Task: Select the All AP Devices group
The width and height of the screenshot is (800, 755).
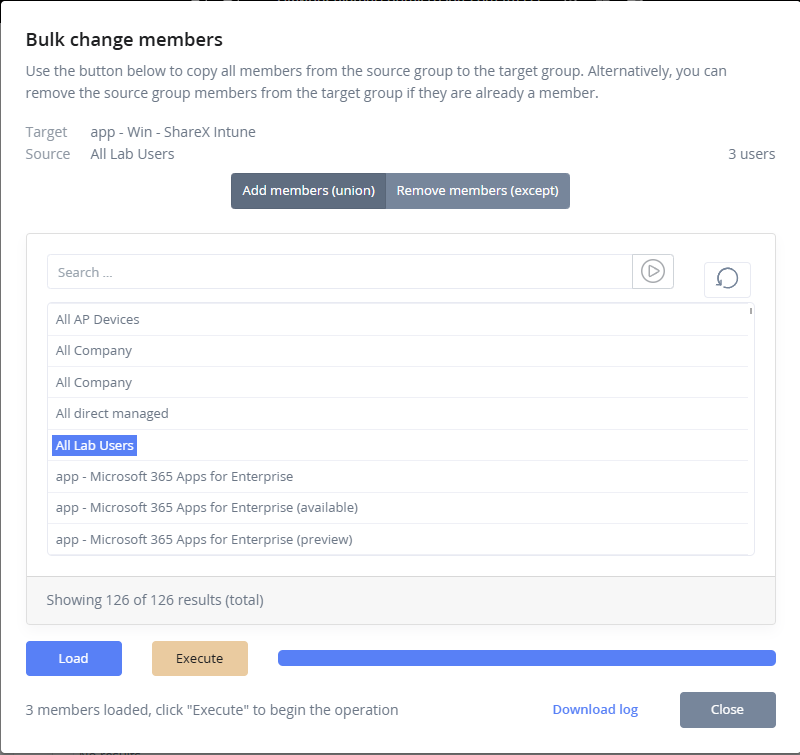Action: click(98, 320)
